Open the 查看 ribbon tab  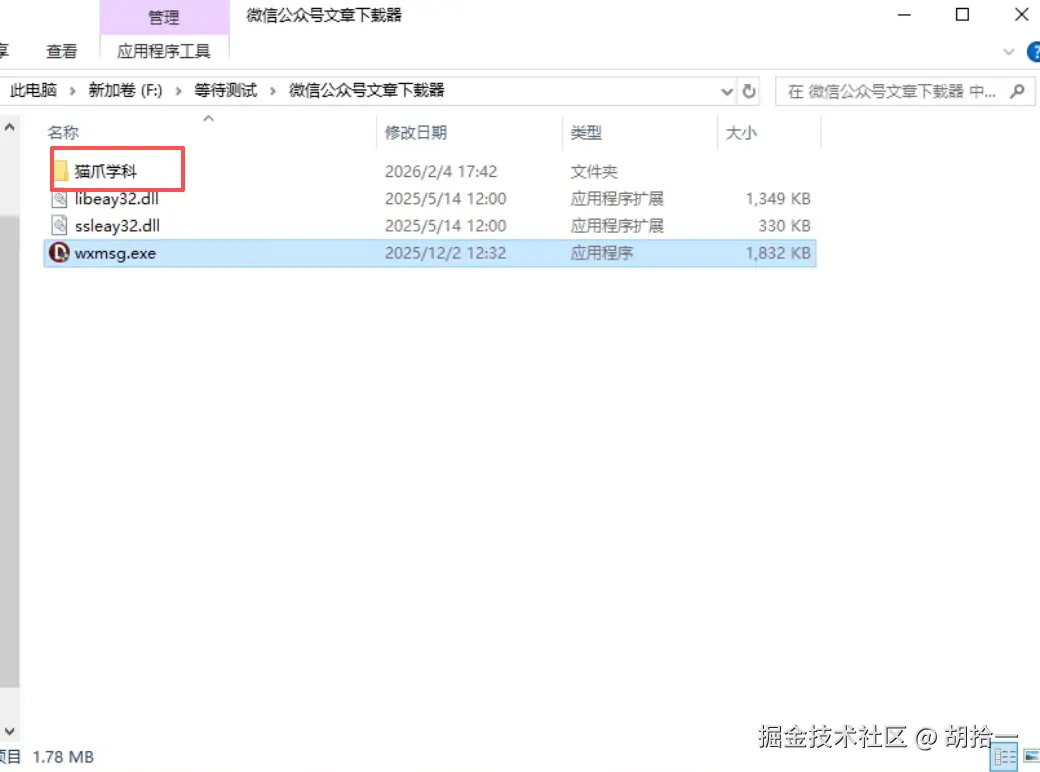pyautogui.click(x=62, y=51)
